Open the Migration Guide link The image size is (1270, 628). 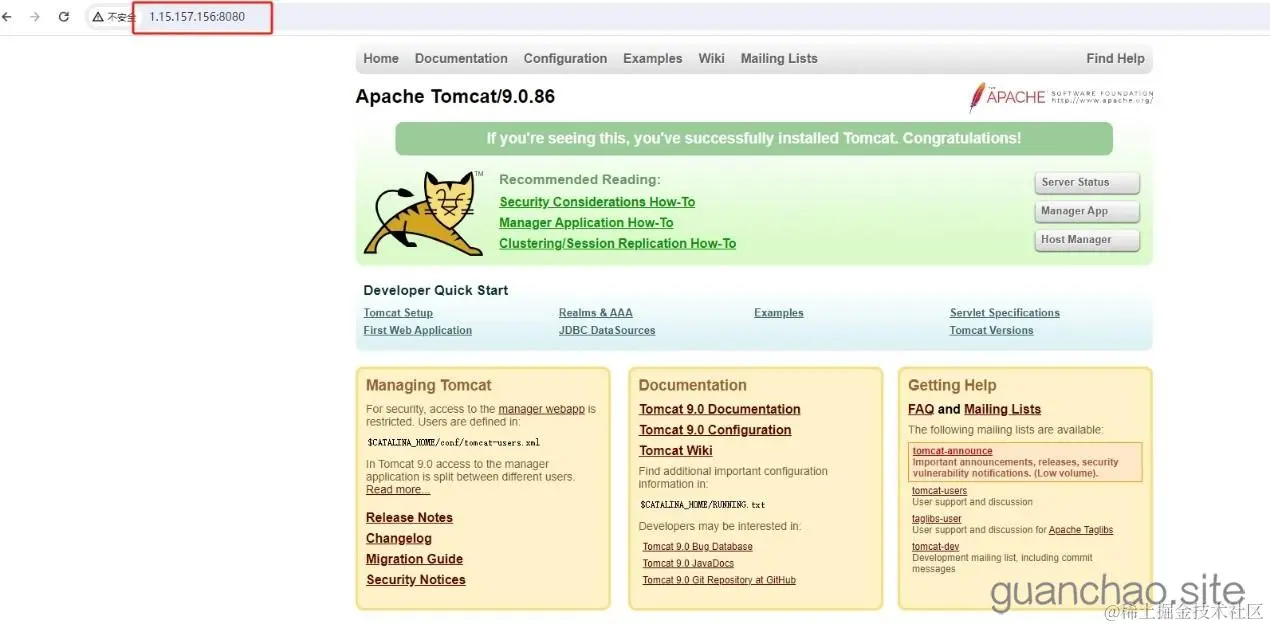pos(414,560)
